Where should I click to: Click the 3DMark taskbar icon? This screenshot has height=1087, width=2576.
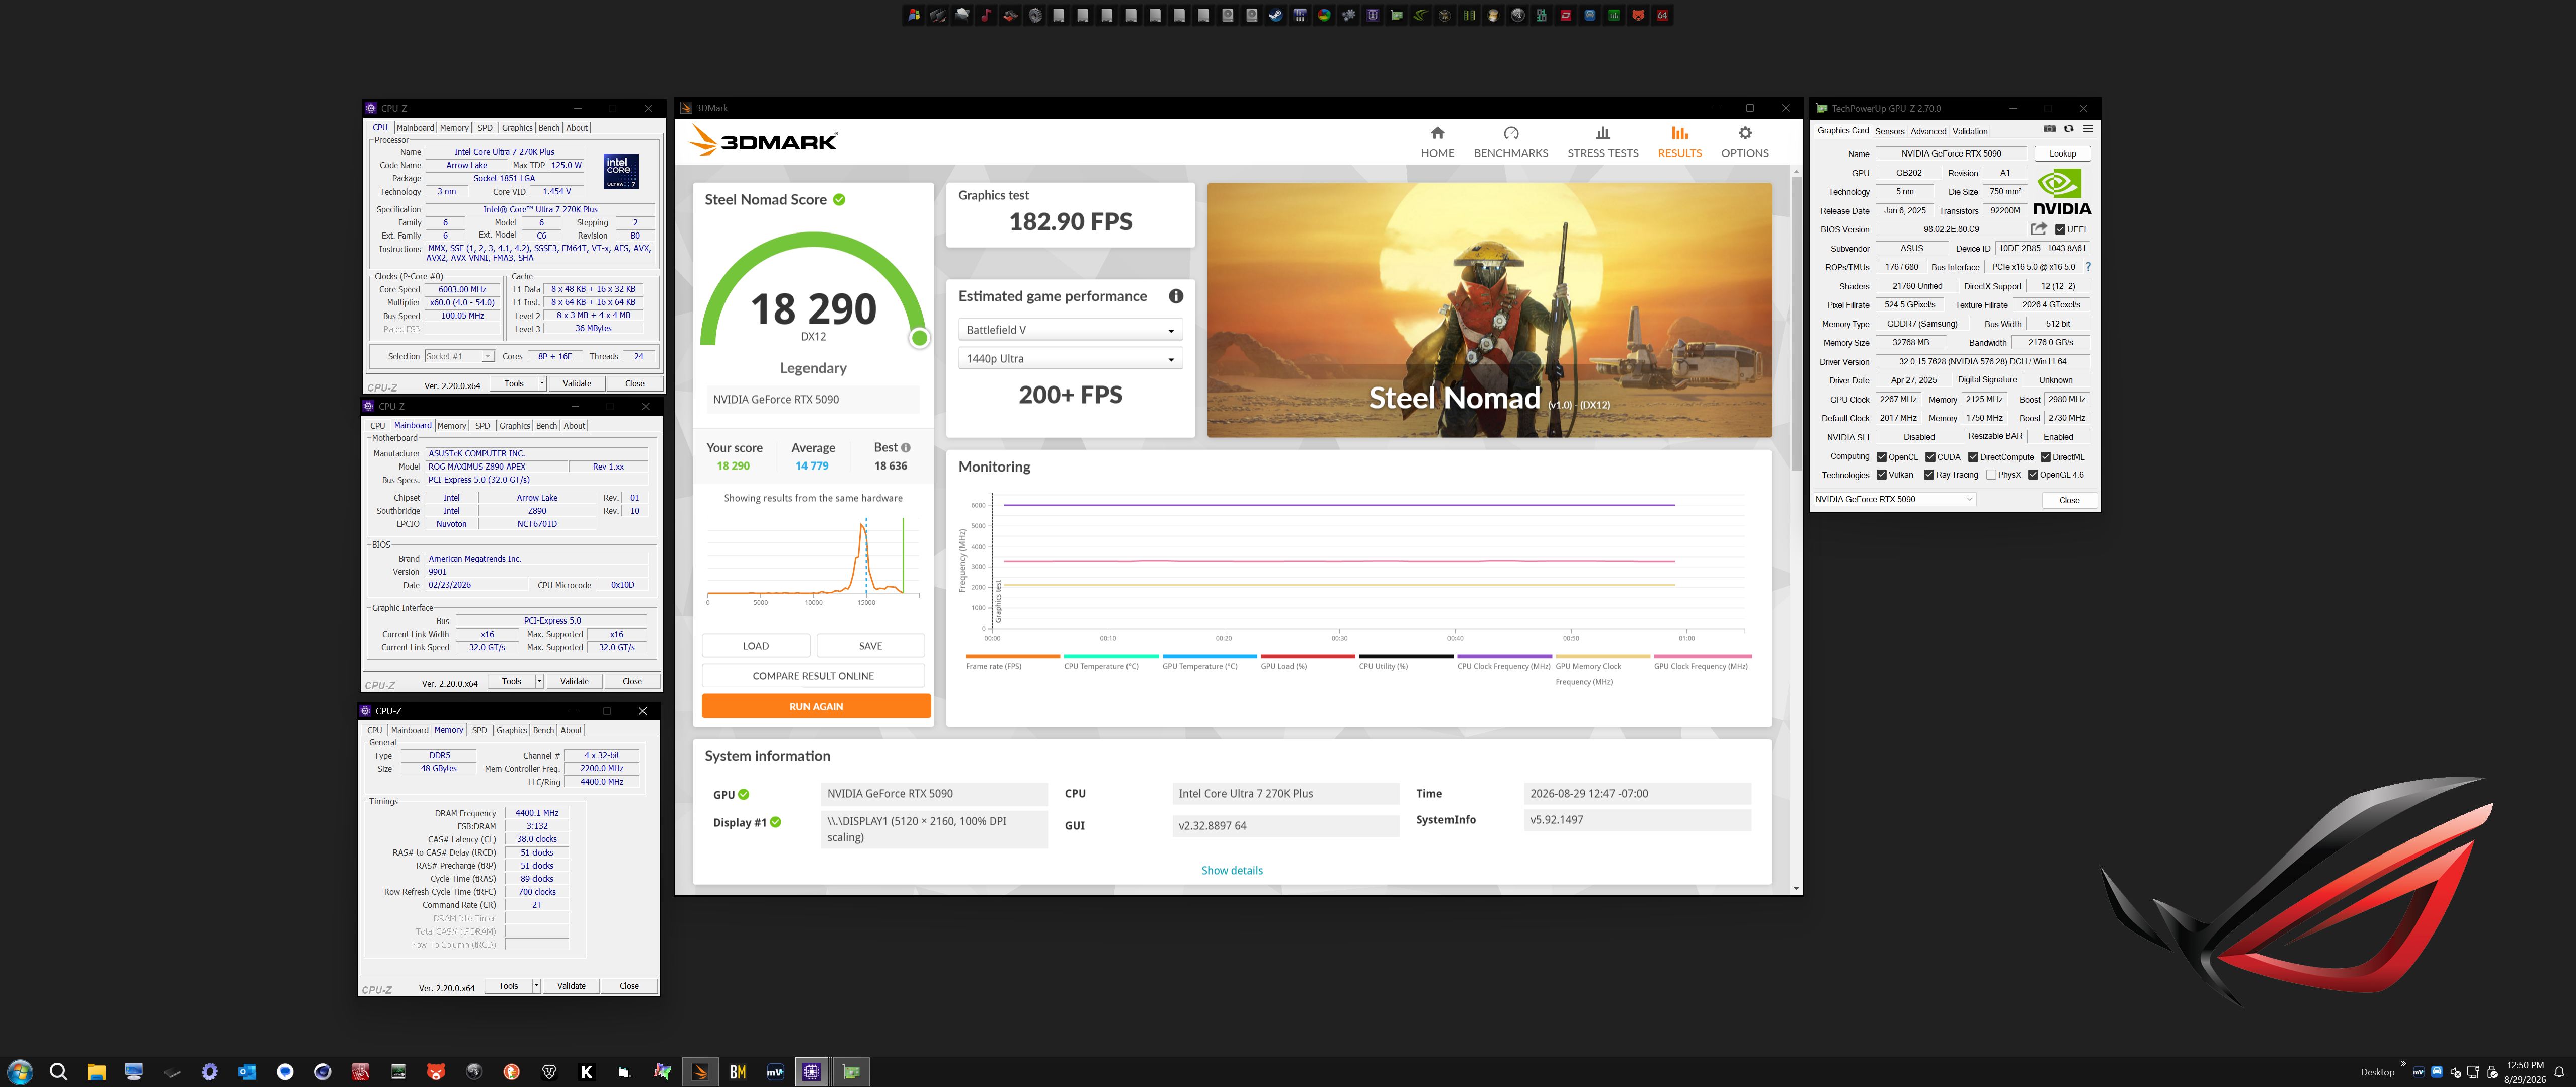700,1072
